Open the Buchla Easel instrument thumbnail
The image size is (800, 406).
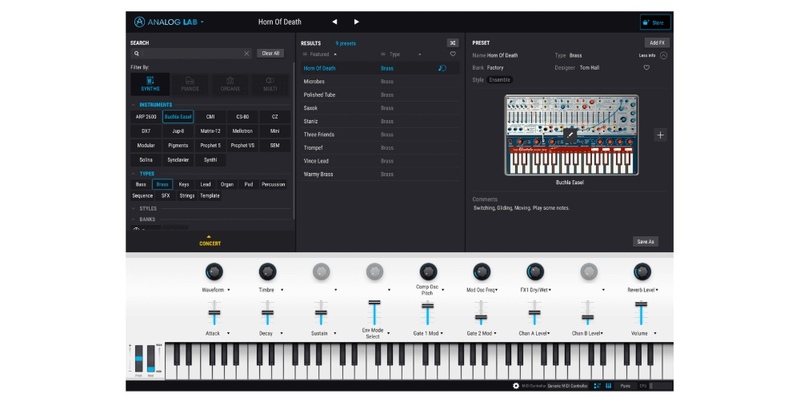coord(571,135)
